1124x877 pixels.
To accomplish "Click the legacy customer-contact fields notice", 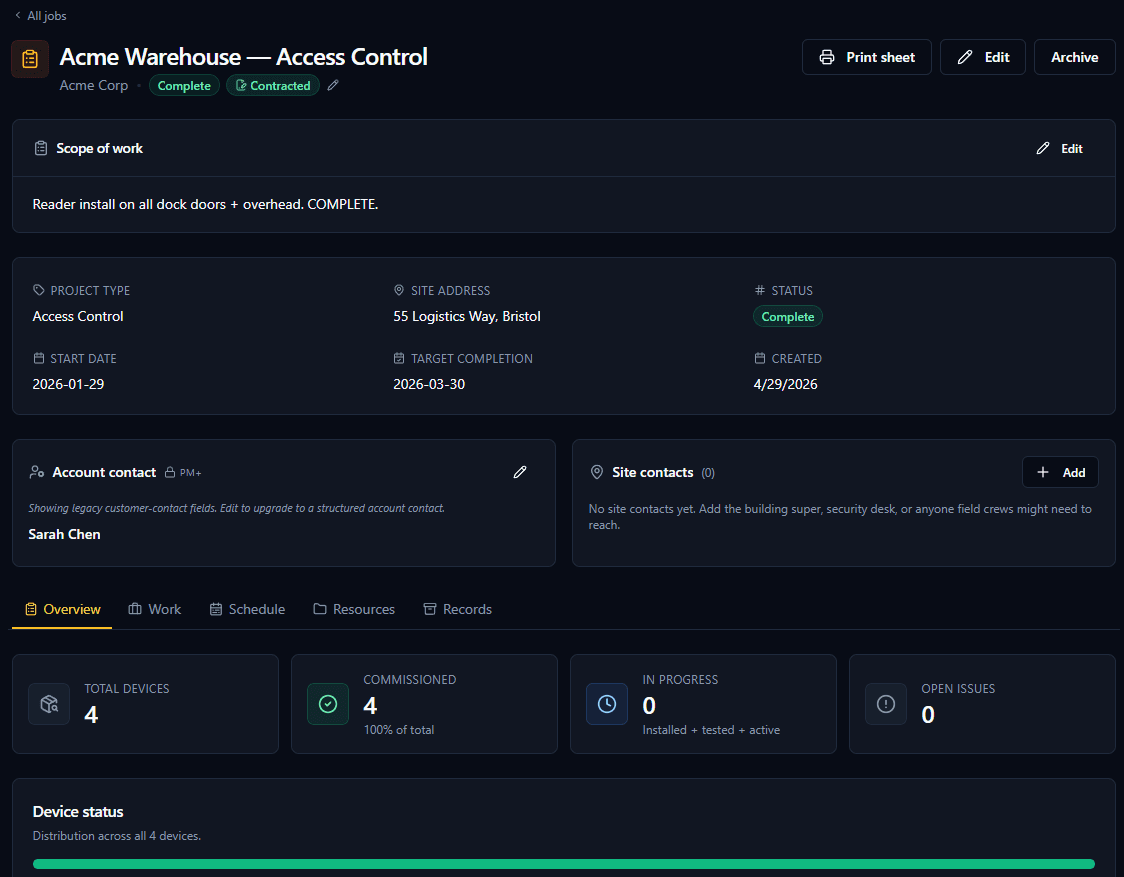I will [237, 508].
